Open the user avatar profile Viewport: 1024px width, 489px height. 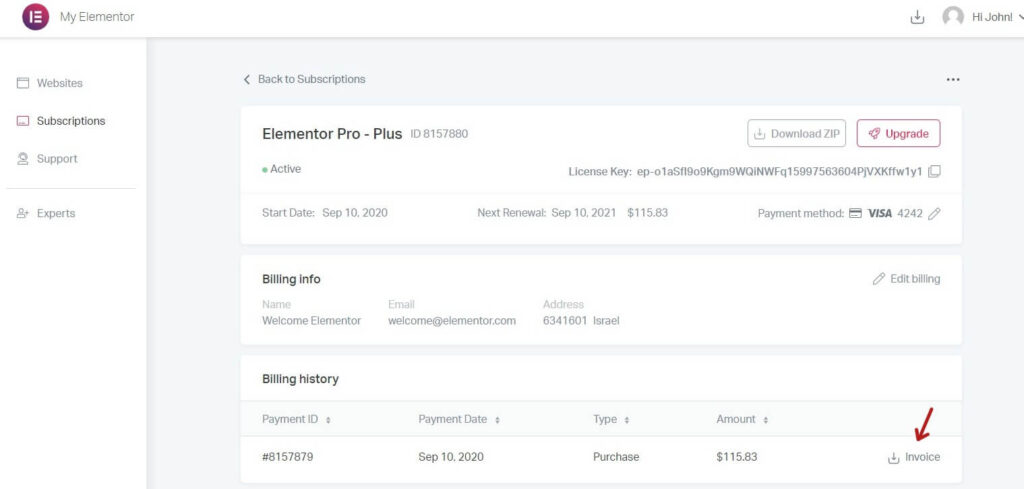pyautogui.click(x=953, y=17)
